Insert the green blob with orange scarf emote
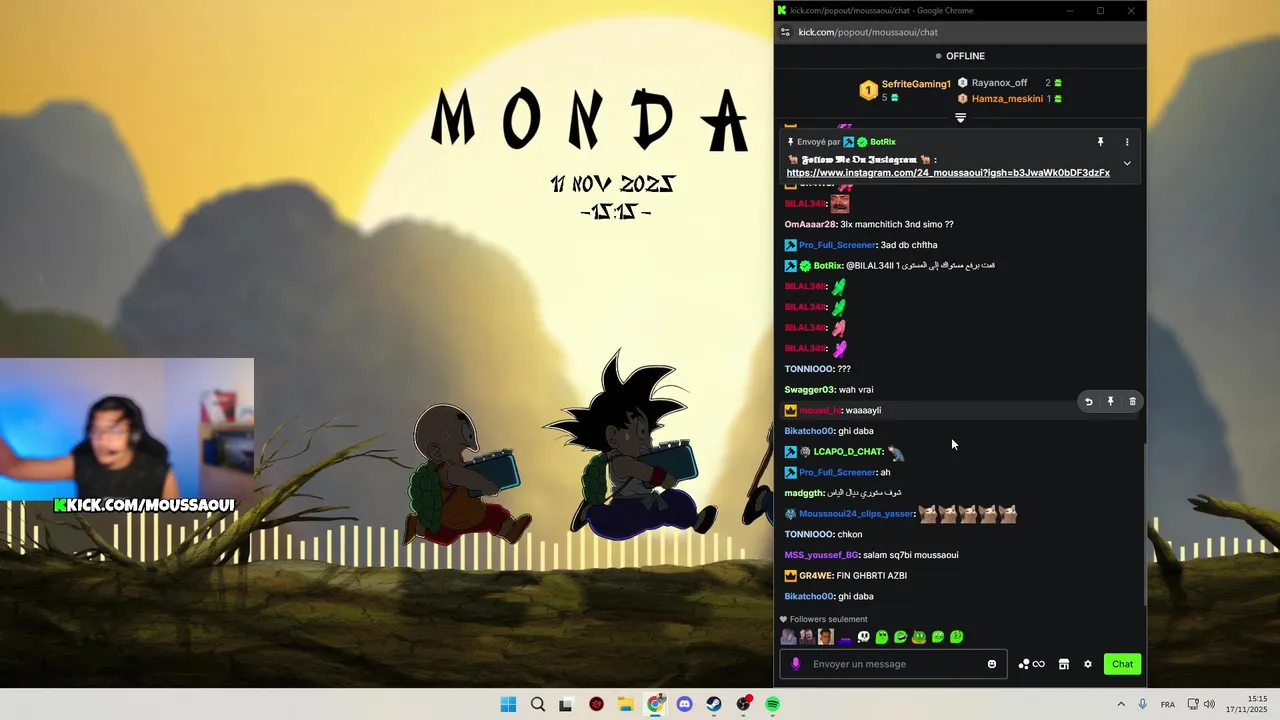The width and height of the screenshot is (1280, 720). point(919,637)
